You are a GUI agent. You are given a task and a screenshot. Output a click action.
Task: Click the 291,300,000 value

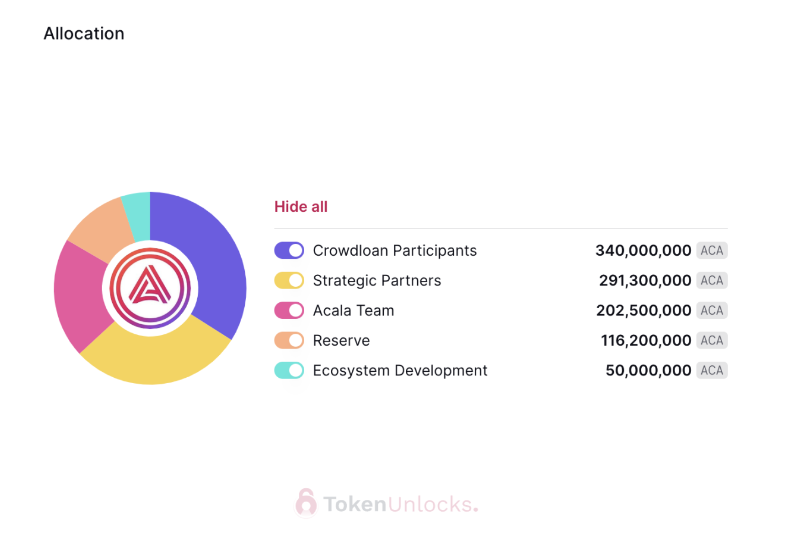tap(645, 280)
